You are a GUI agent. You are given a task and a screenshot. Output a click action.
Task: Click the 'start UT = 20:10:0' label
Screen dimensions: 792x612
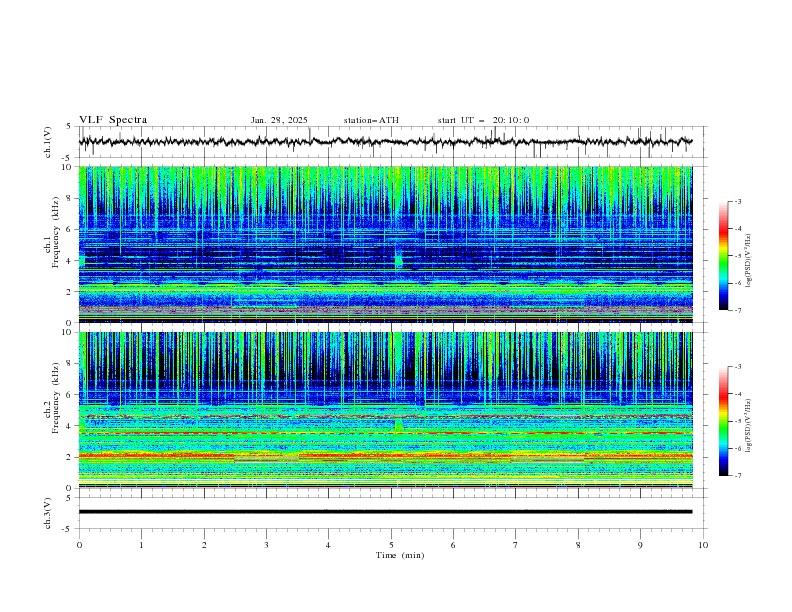(x=483, y=120)
